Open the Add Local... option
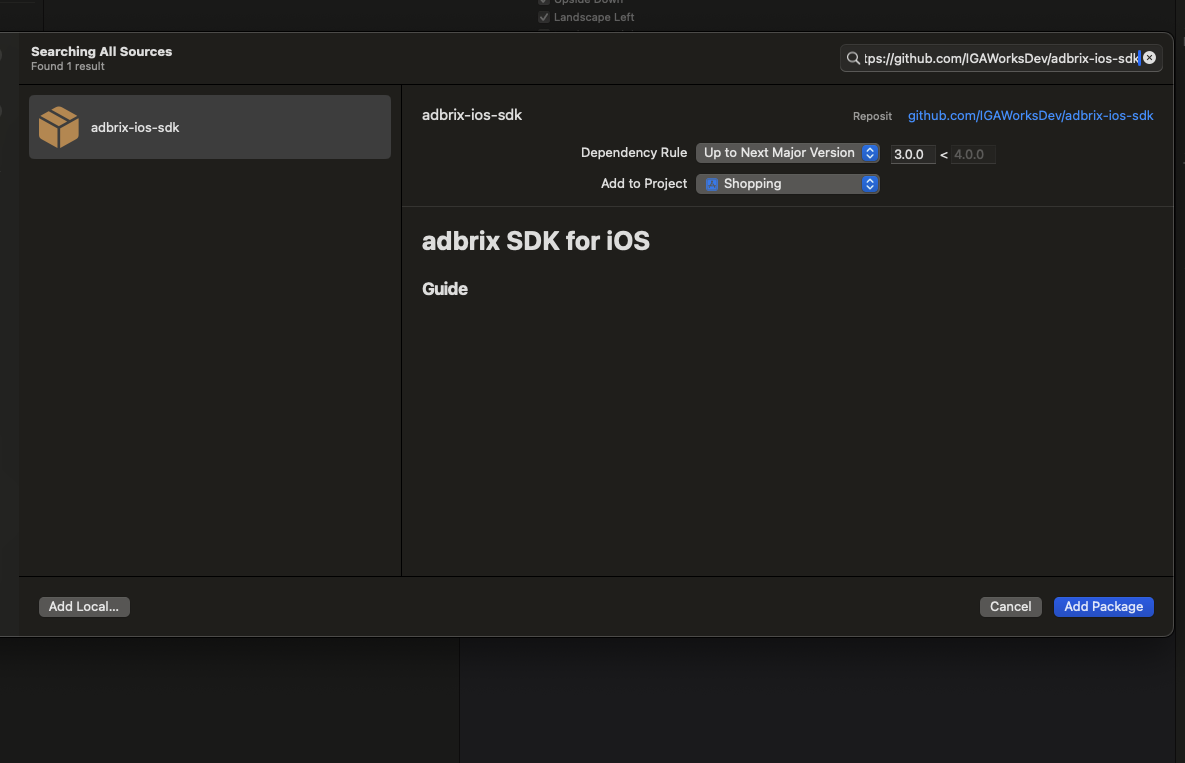Image resolution: width=1185 pixels, height=763 pixels. (84, 607)
